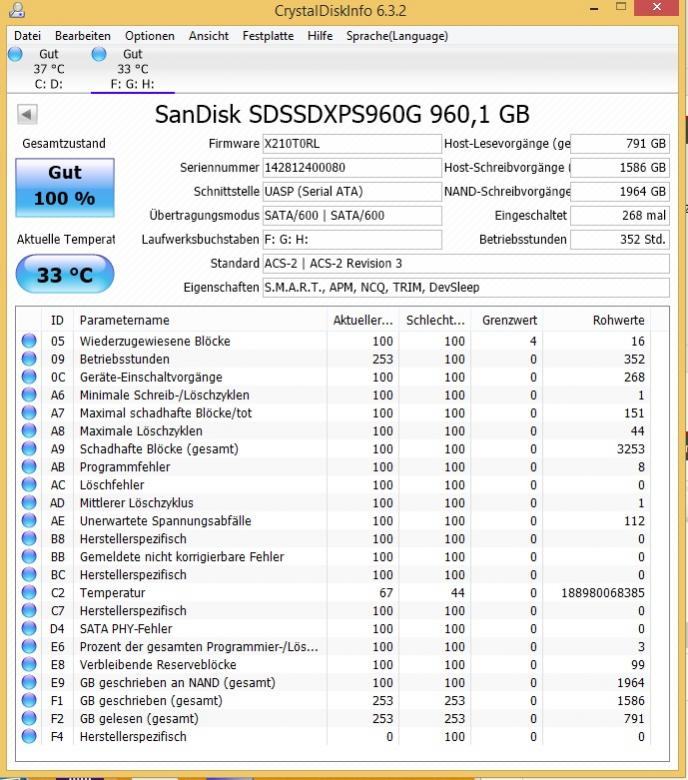
Task: Select the raw value 188980068385
Action: 602,592
